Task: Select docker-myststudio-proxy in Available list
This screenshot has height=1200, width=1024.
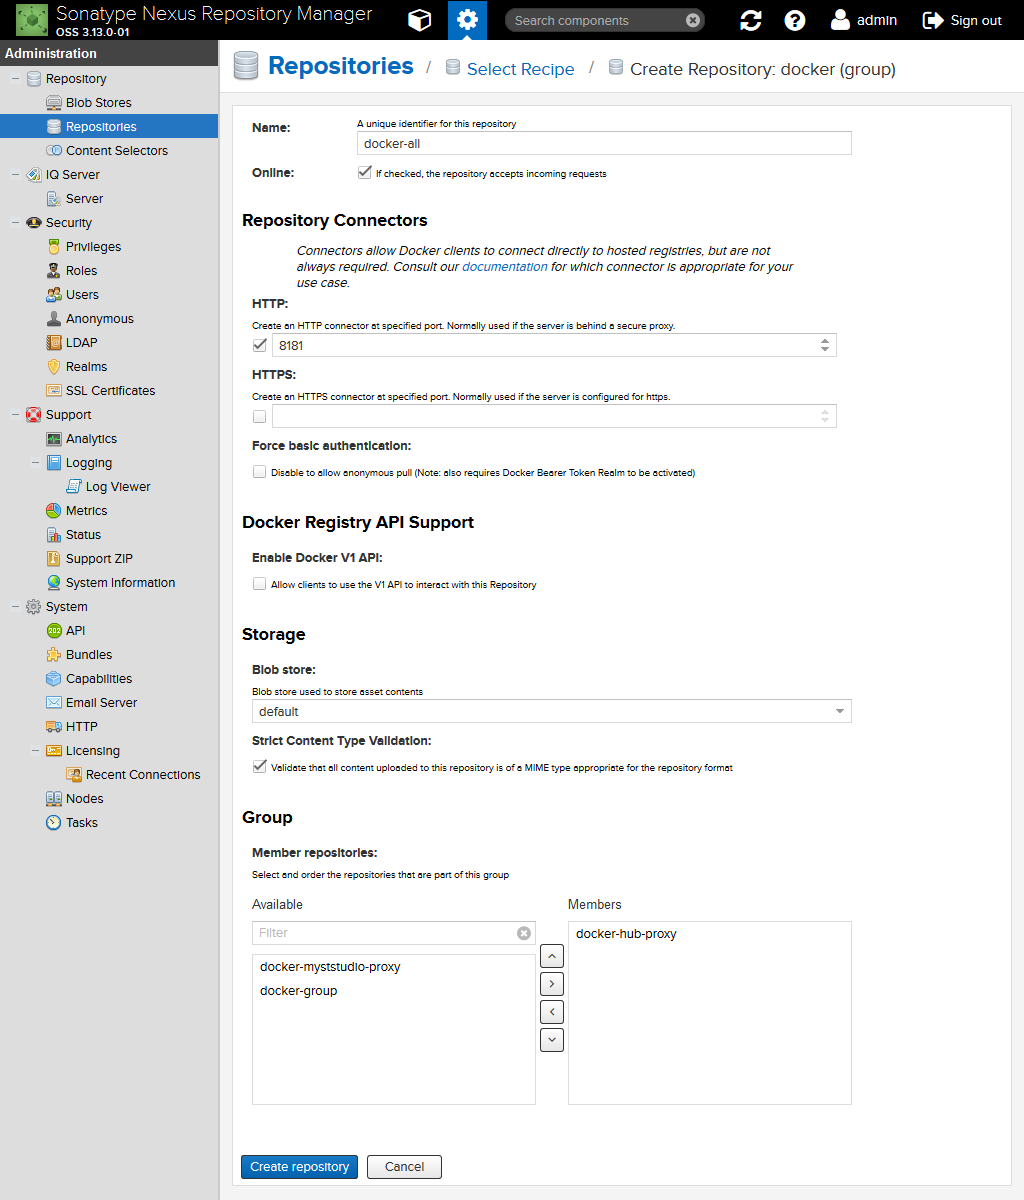Action: tap(394, 967)
